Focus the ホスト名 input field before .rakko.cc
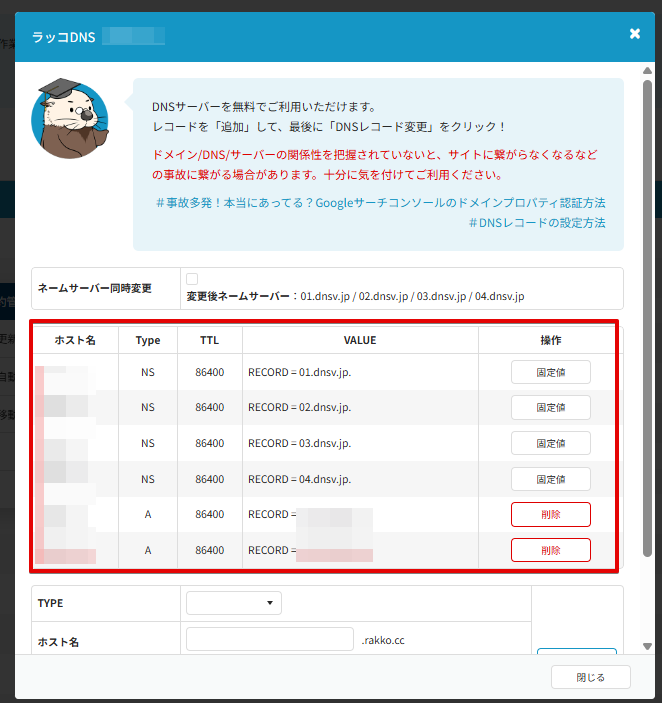Image resolution: width=662 pixels, height=703 pixels. click(270, 639)
